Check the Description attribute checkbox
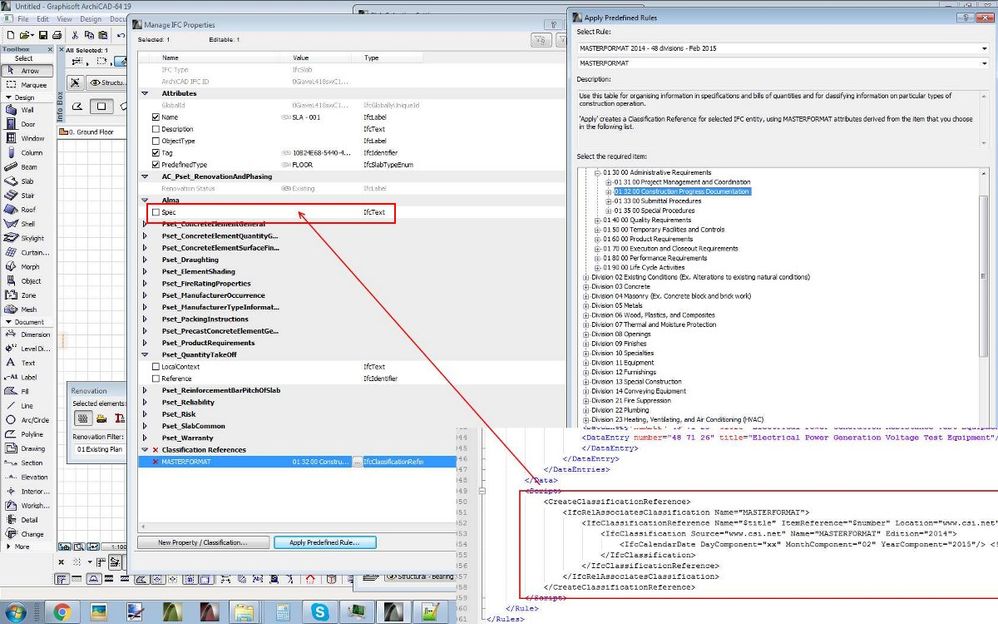This screenshot has height=624, width=998. click(x=156, y=129)
